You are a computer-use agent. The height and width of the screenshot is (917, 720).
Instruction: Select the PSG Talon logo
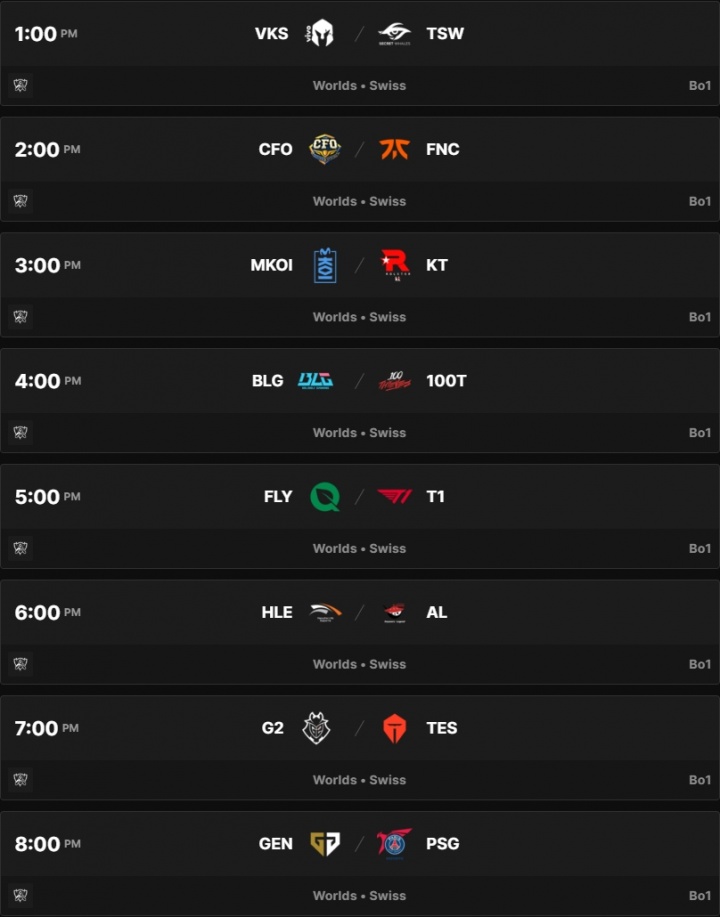click(x=394, y=843)
